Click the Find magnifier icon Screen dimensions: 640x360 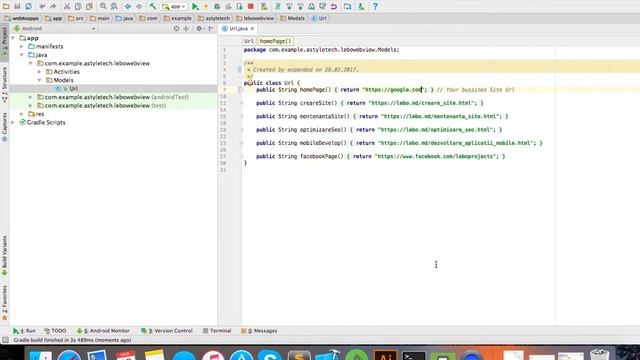tap(103, 6)
